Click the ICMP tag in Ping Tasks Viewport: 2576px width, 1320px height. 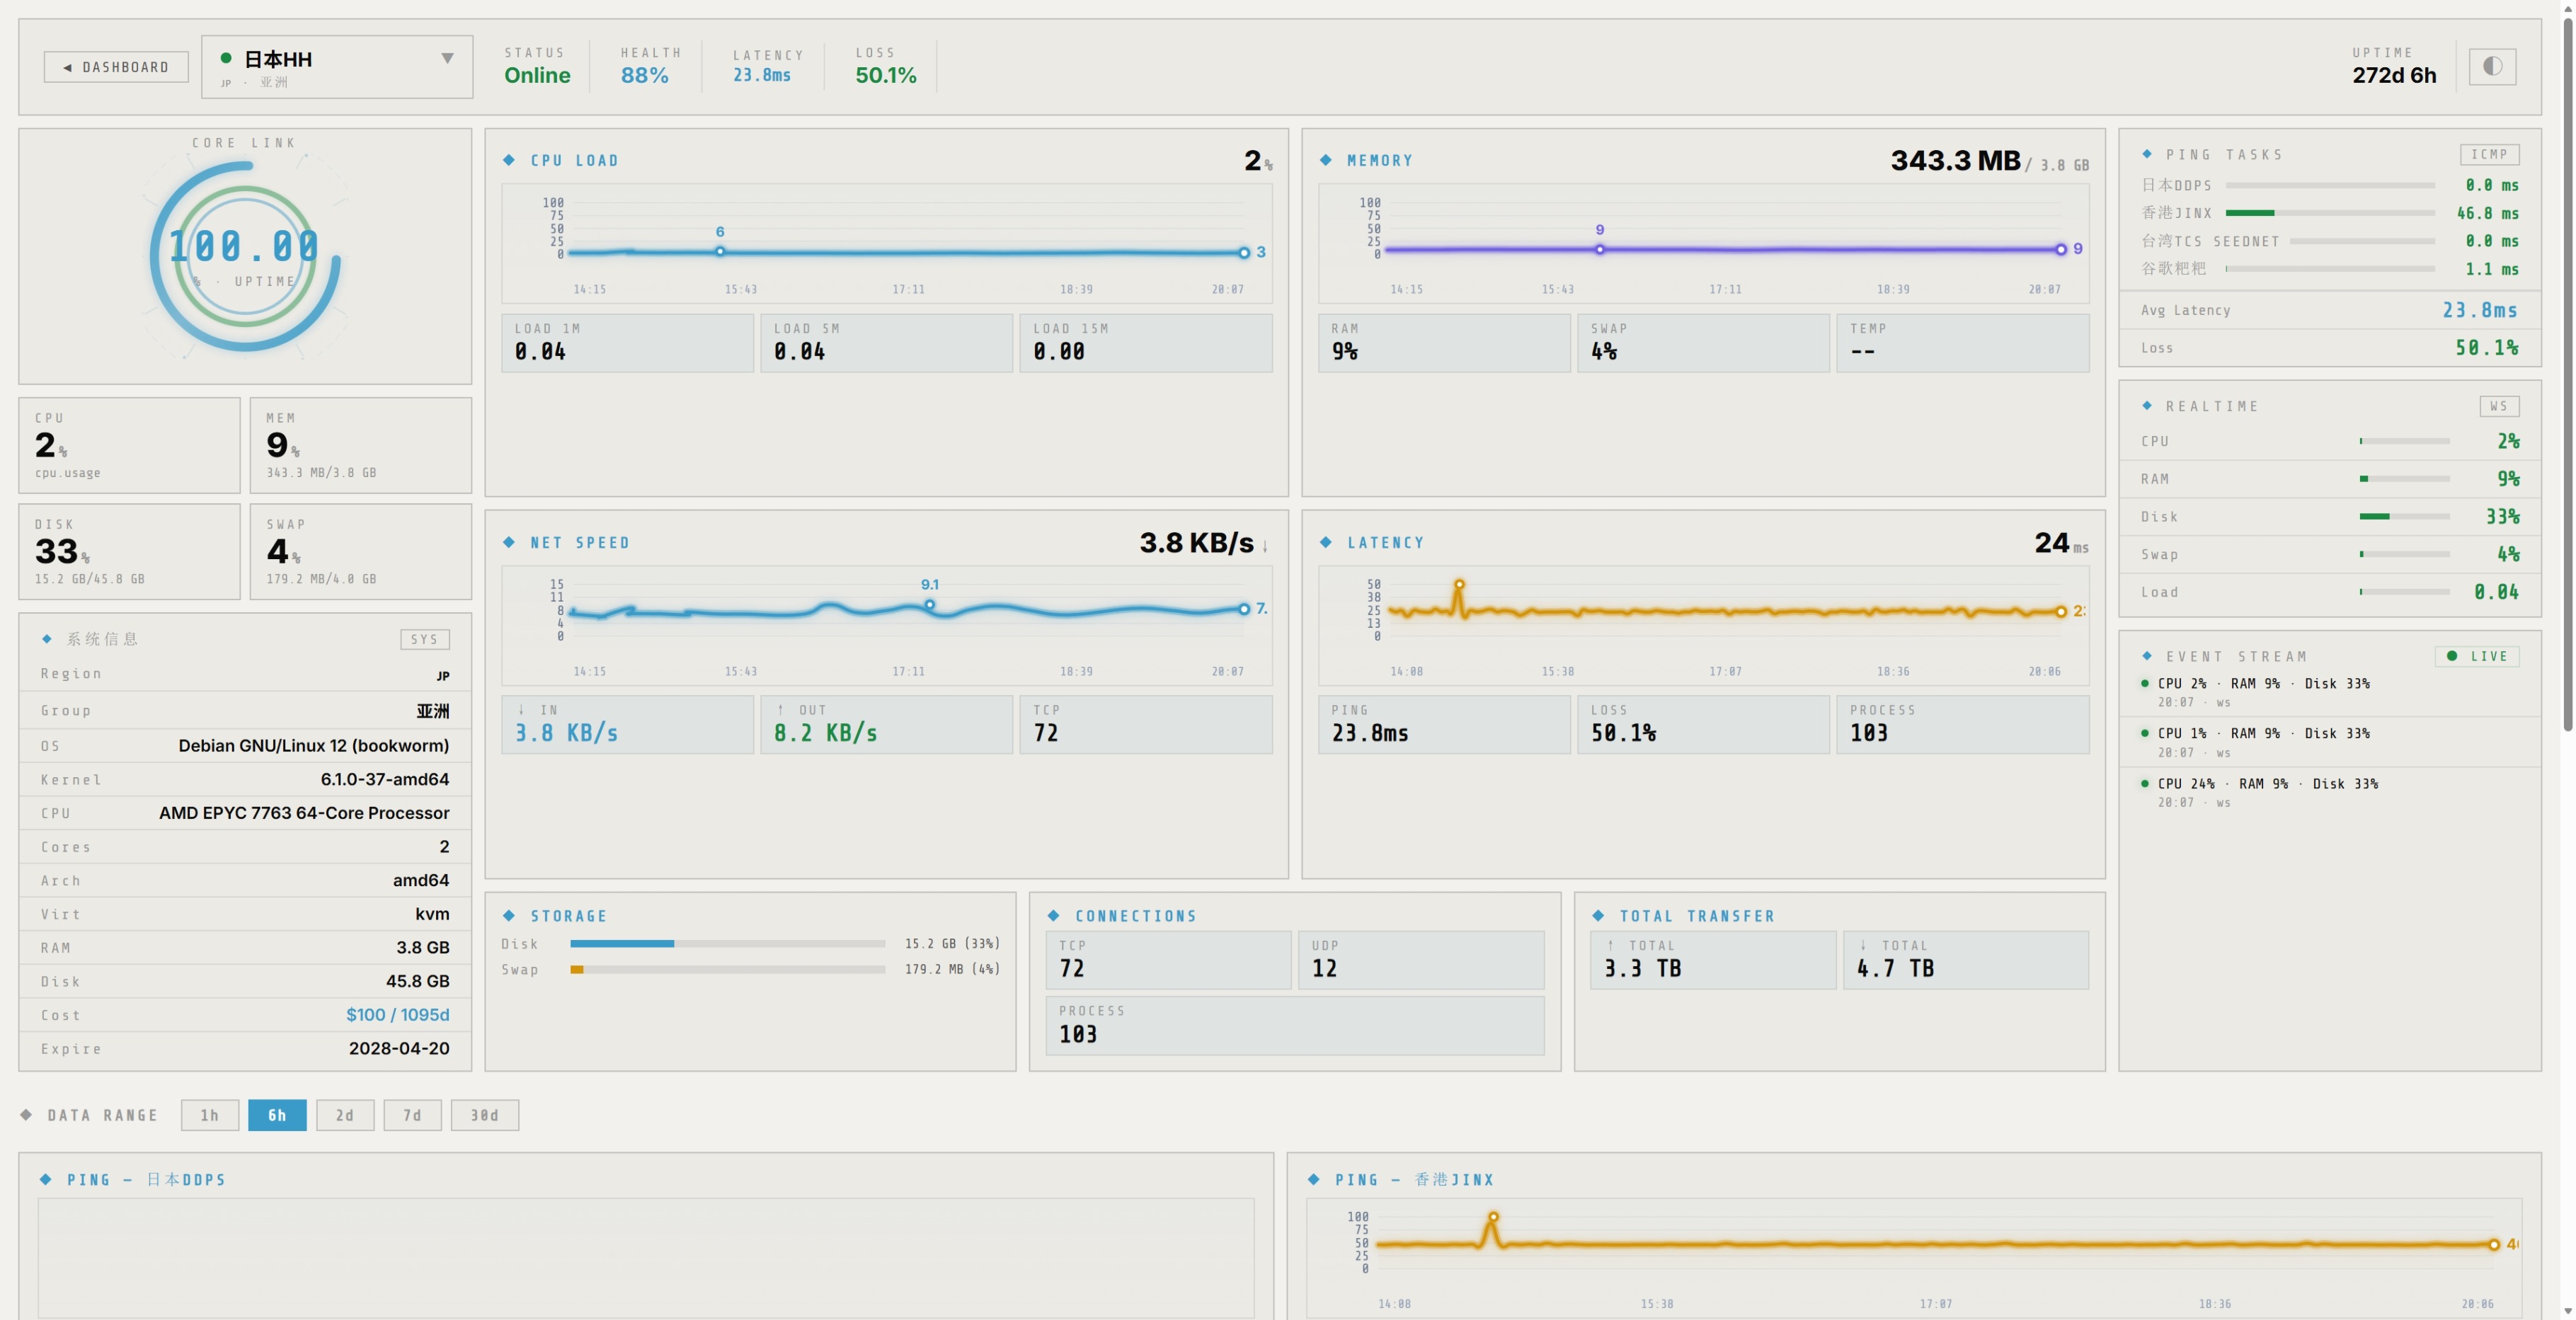pyautogui.click(x=2489, y=154)
